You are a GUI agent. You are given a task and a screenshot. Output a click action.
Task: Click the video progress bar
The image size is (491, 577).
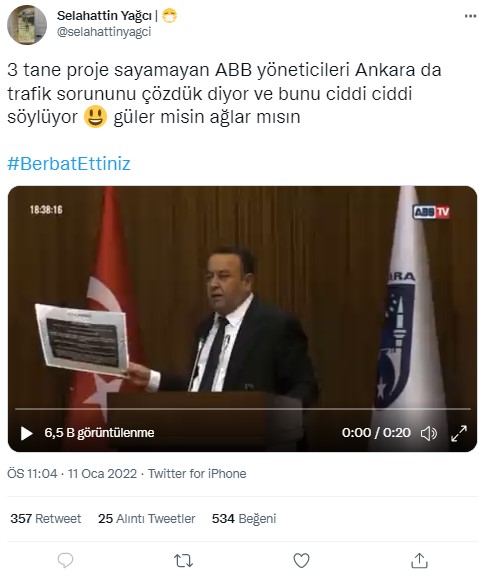pos(243,409)
